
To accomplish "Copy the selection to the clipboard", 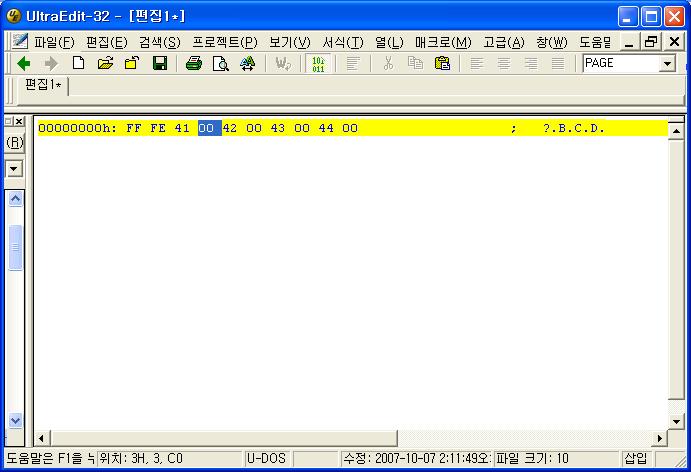I will tap(415, 63).
